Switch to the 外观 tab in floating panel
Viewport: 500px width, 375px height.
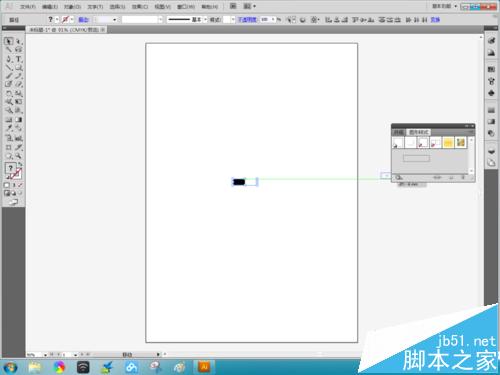click(x=399, y=132)
